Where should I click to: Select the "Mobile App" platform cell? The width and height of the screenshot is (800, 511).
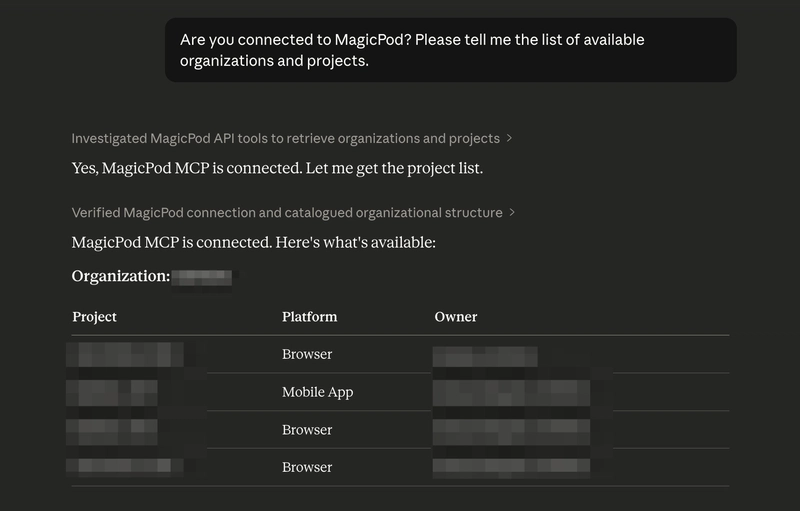point(317,392)
